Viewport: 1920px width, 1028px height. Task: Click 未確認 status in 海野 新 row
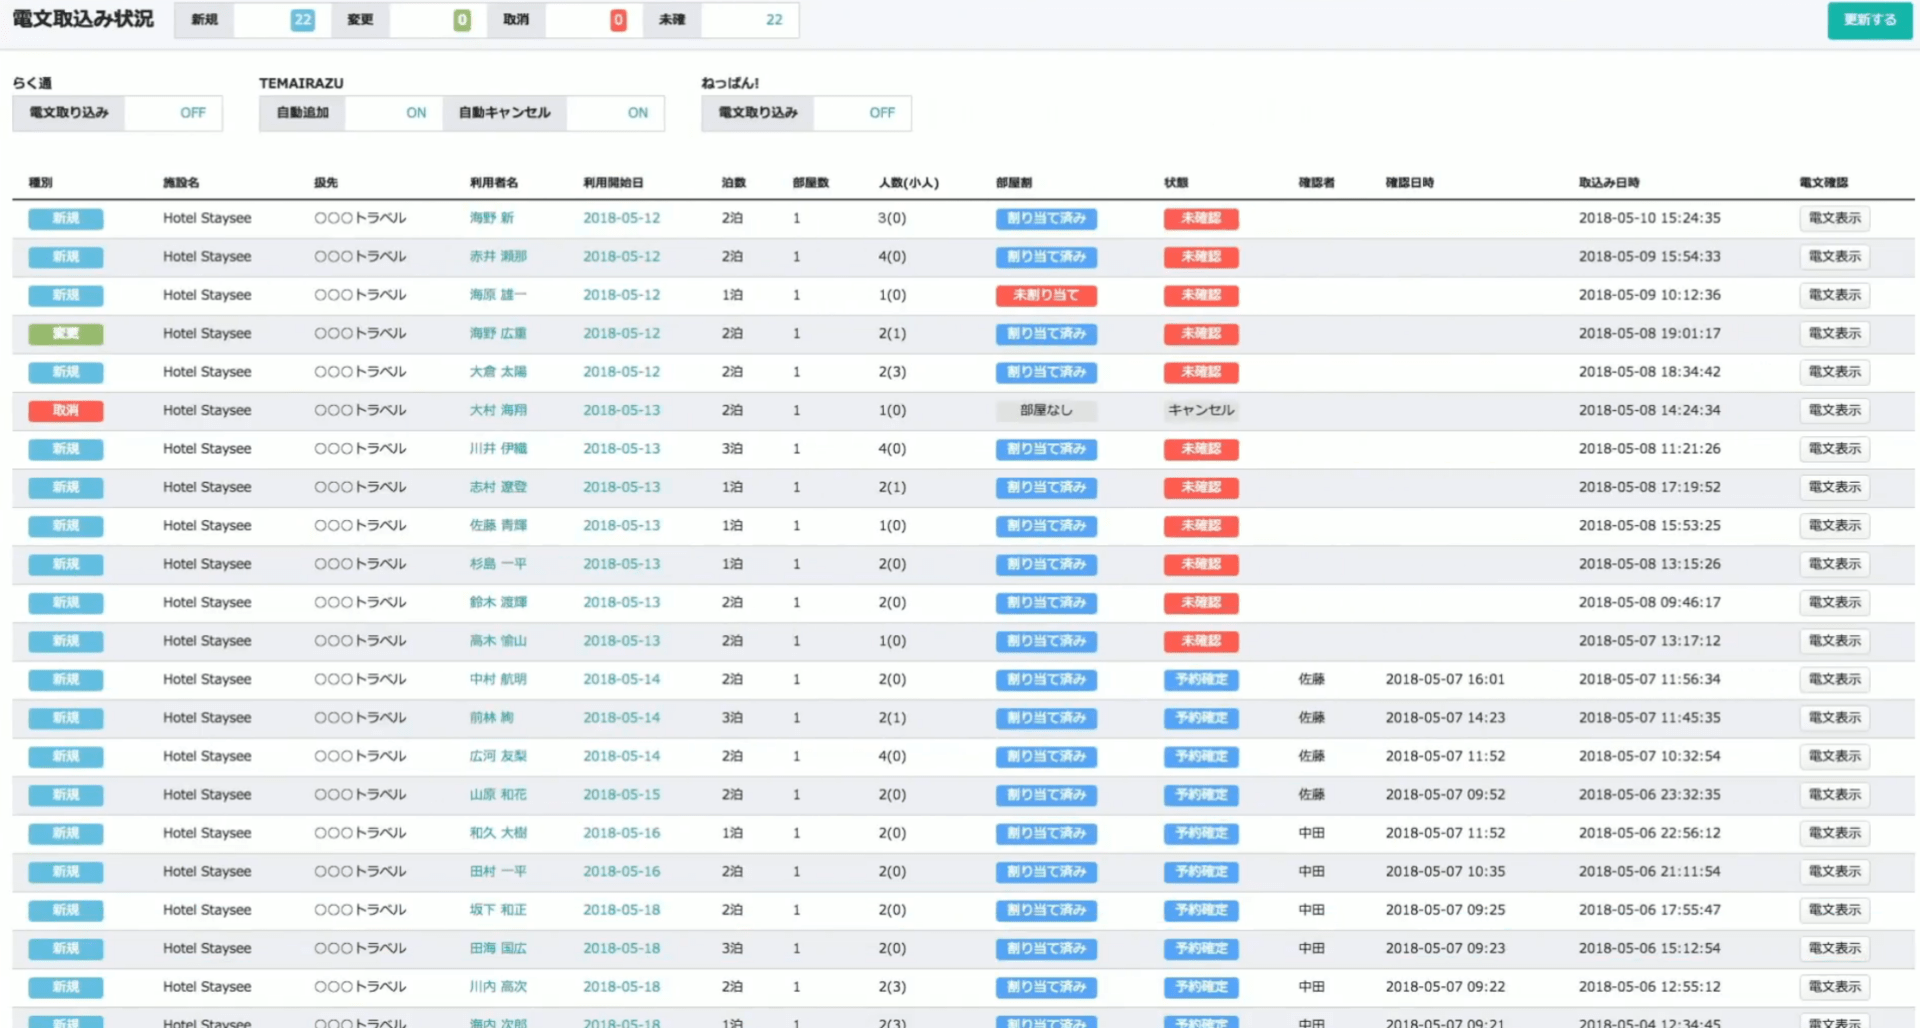(x=1201, y=218)
